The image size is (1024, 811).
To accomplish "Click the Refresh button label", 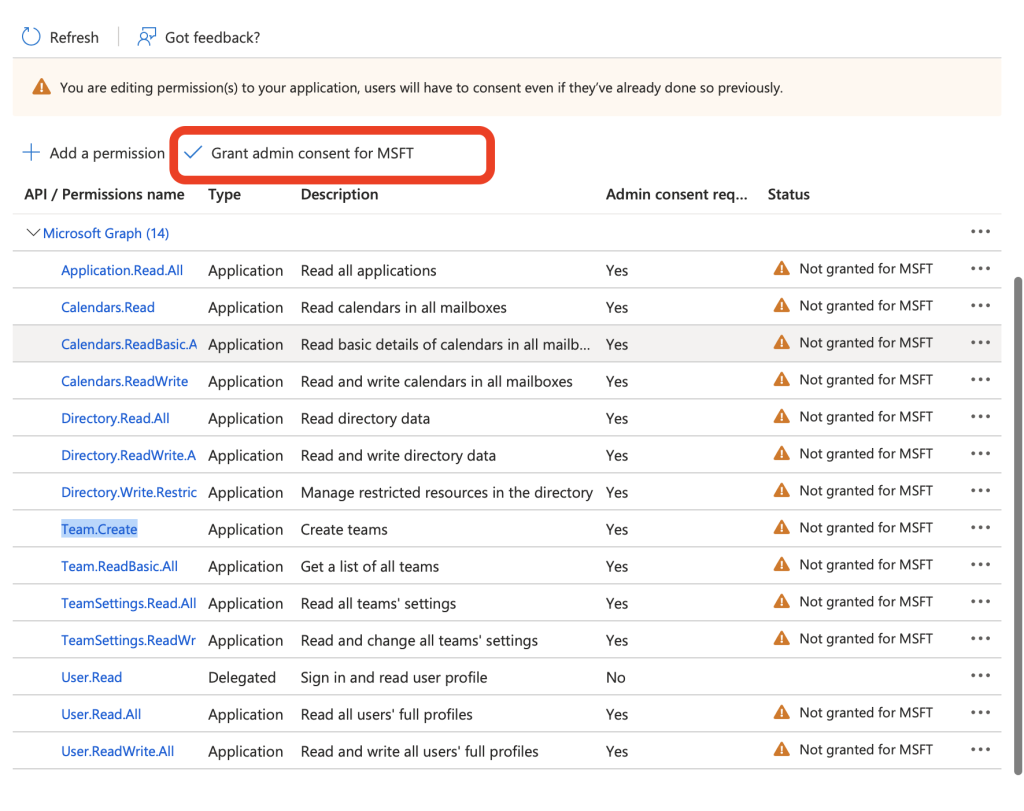I will [x=74, y=37].
